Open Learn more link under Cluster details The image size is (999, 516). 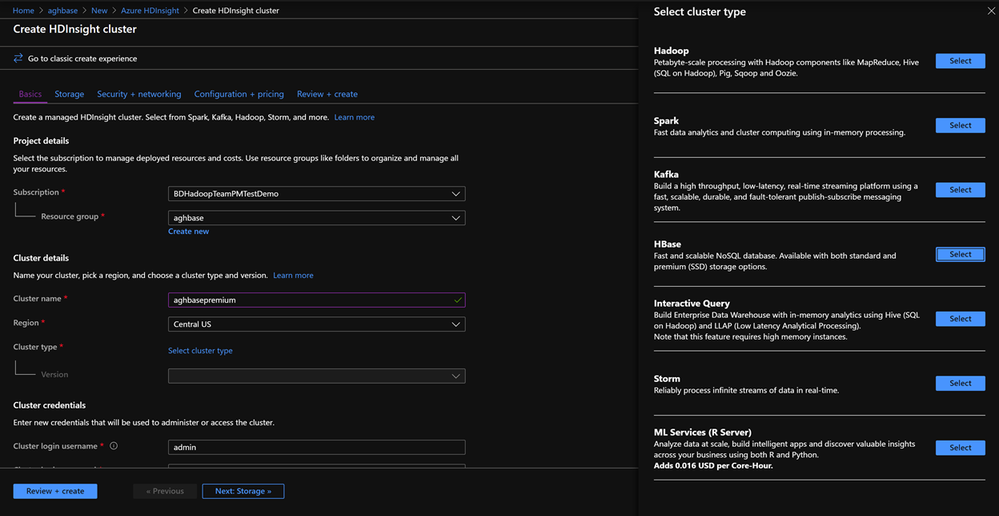293,276
